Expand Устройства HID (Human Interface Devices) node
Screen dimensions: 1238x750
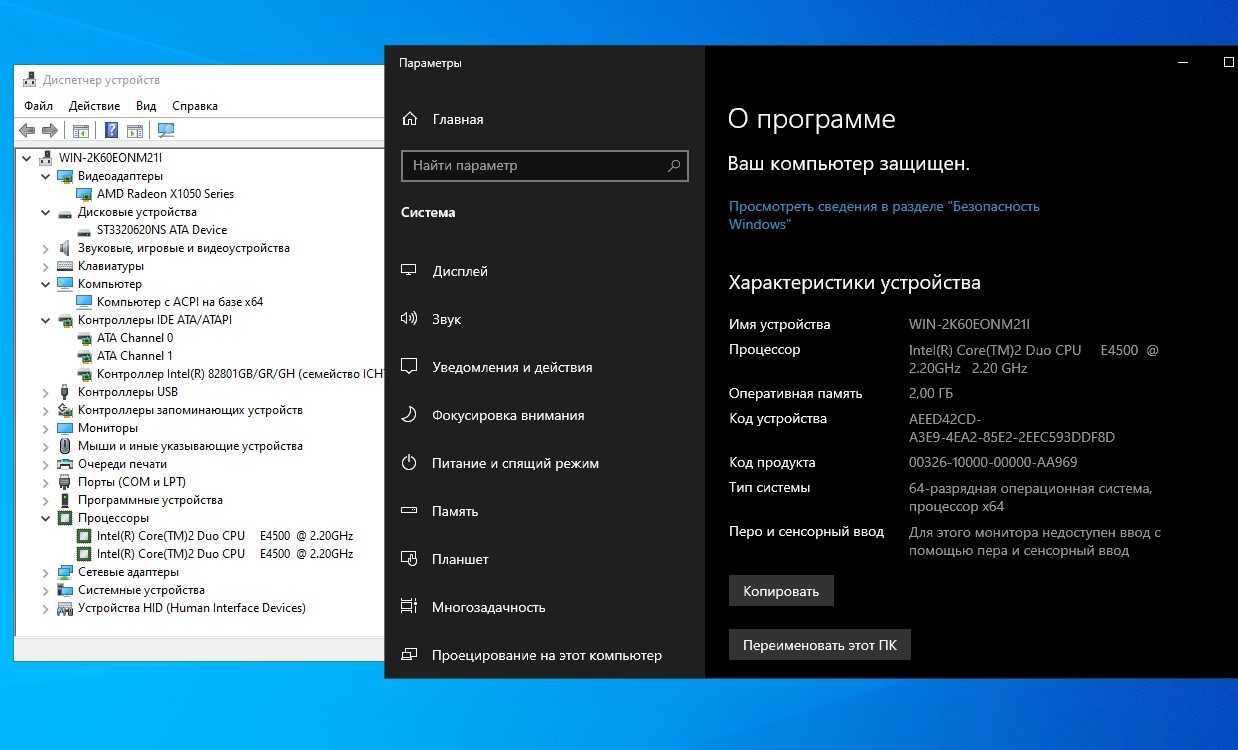(46, 608)
